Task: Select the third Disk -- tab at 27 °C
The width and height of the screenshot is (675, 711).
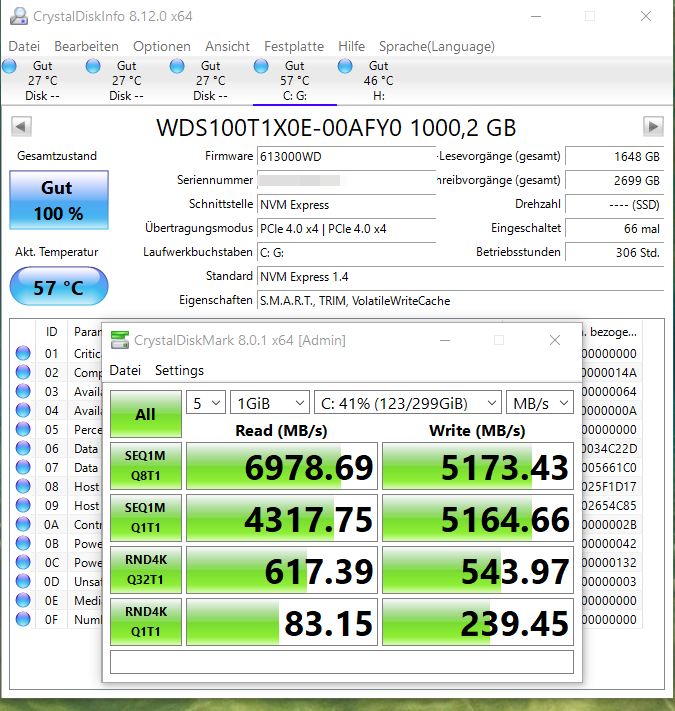Action: [210, 81]
